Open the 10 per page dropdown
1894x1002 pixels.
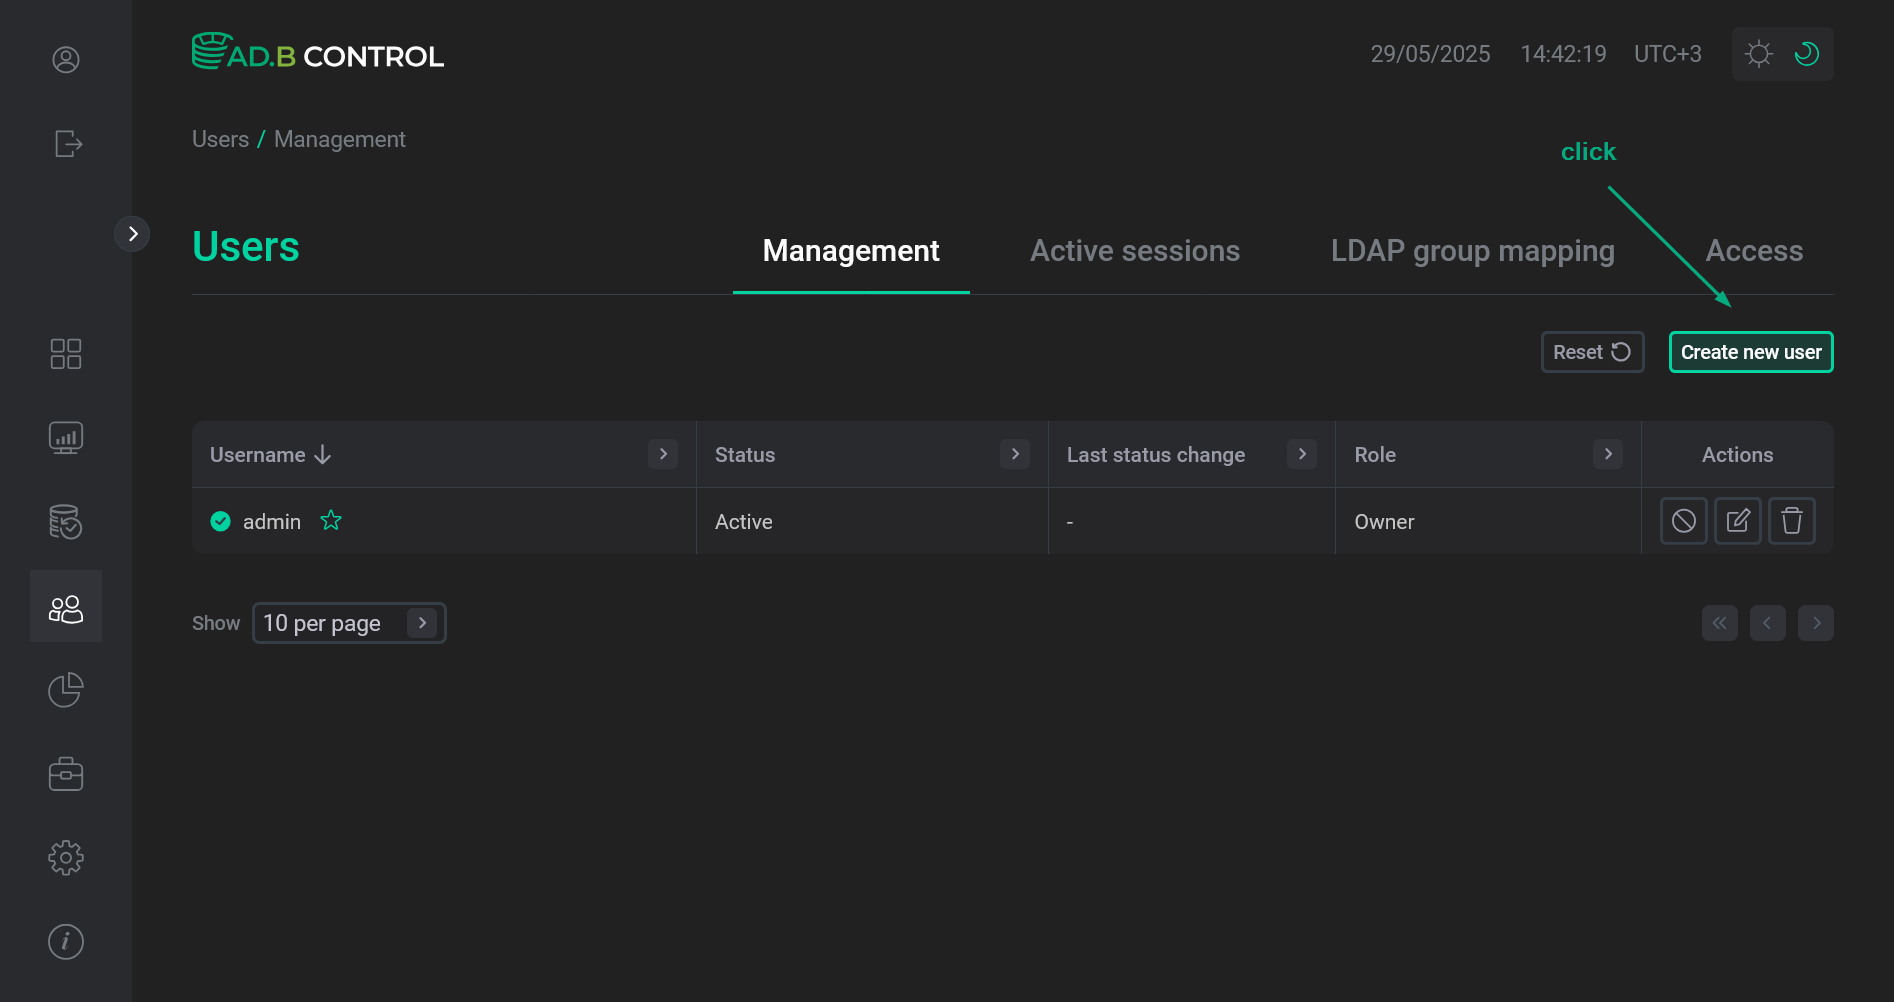pyautogui.click(x=349, y=622)
